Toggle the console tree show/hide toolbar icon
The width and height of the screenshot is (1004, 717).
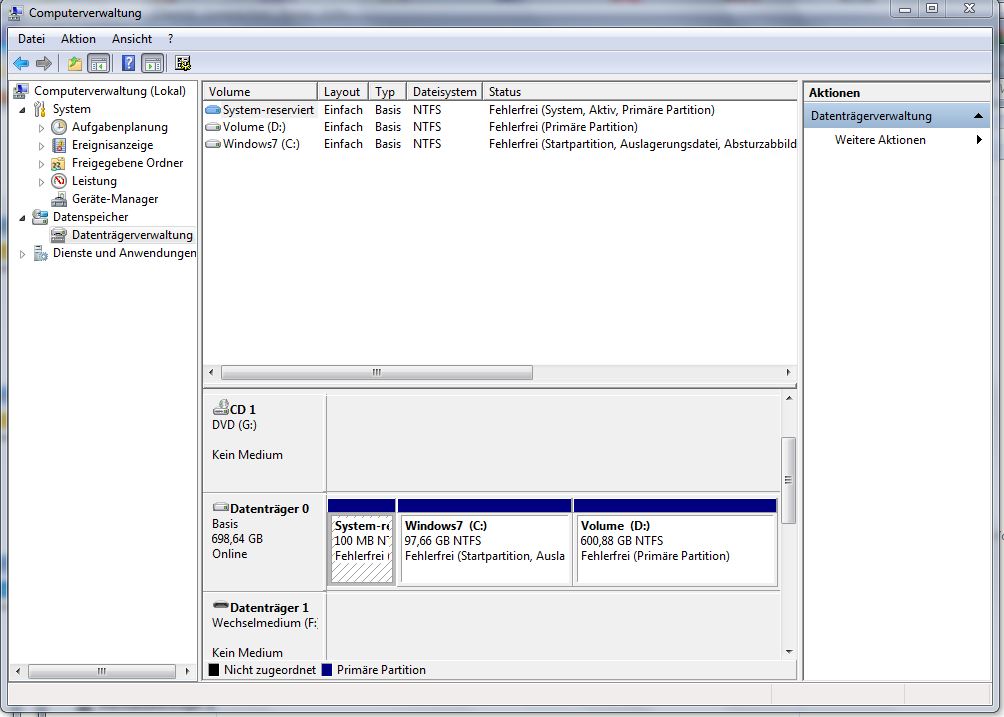(99, 63)
